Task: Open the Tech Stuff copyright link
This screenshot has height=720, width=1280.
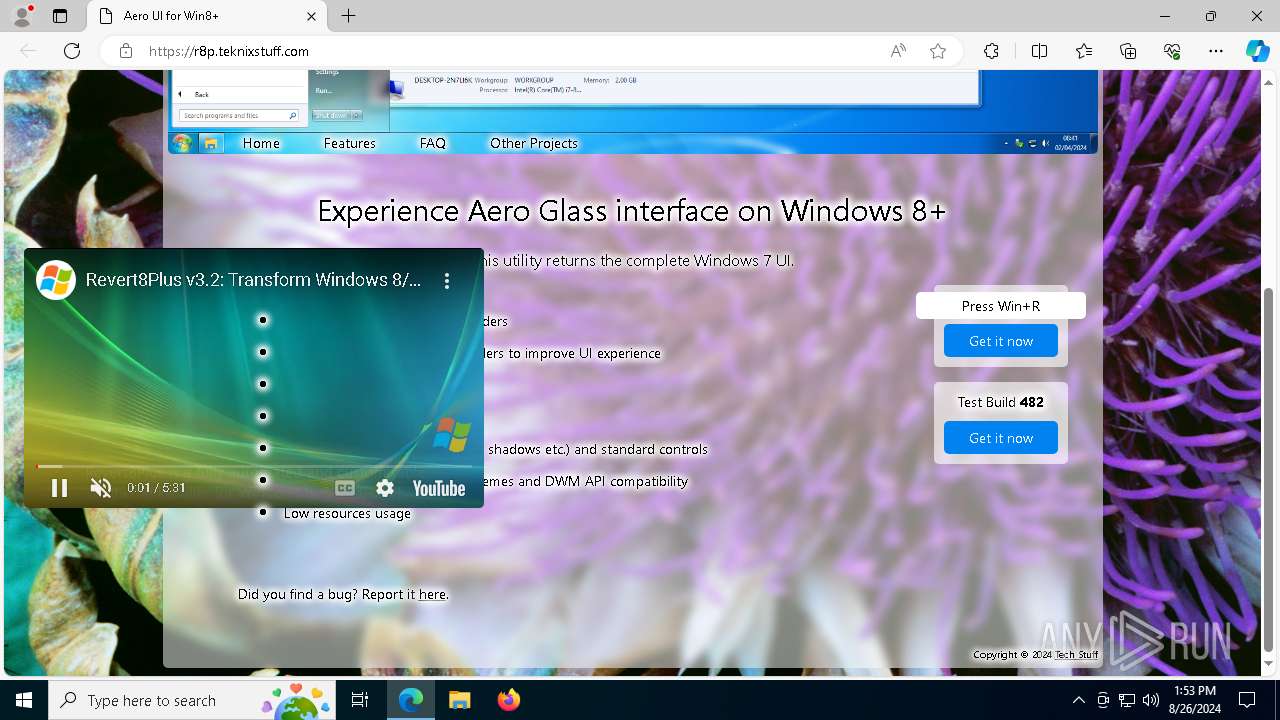Action: point(1077,655)
